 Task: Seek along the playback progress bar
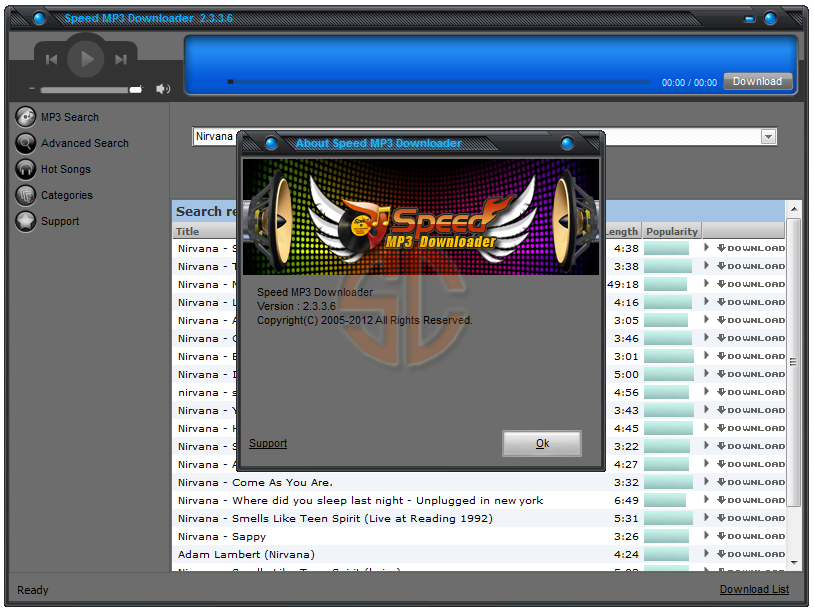(x=439, y=81)
